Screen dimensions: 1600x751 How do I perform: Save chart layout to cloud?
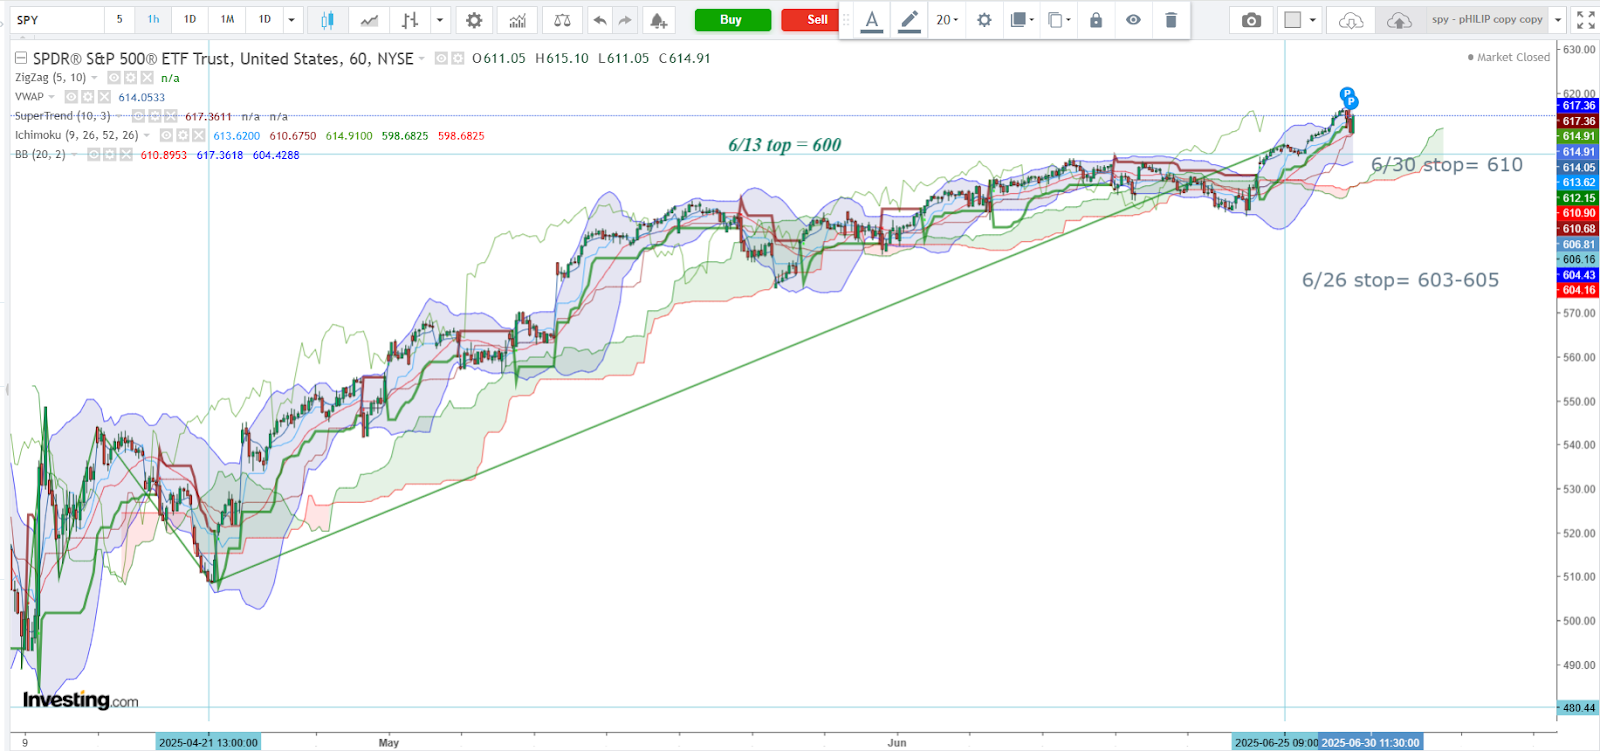tap(1400, 20)
